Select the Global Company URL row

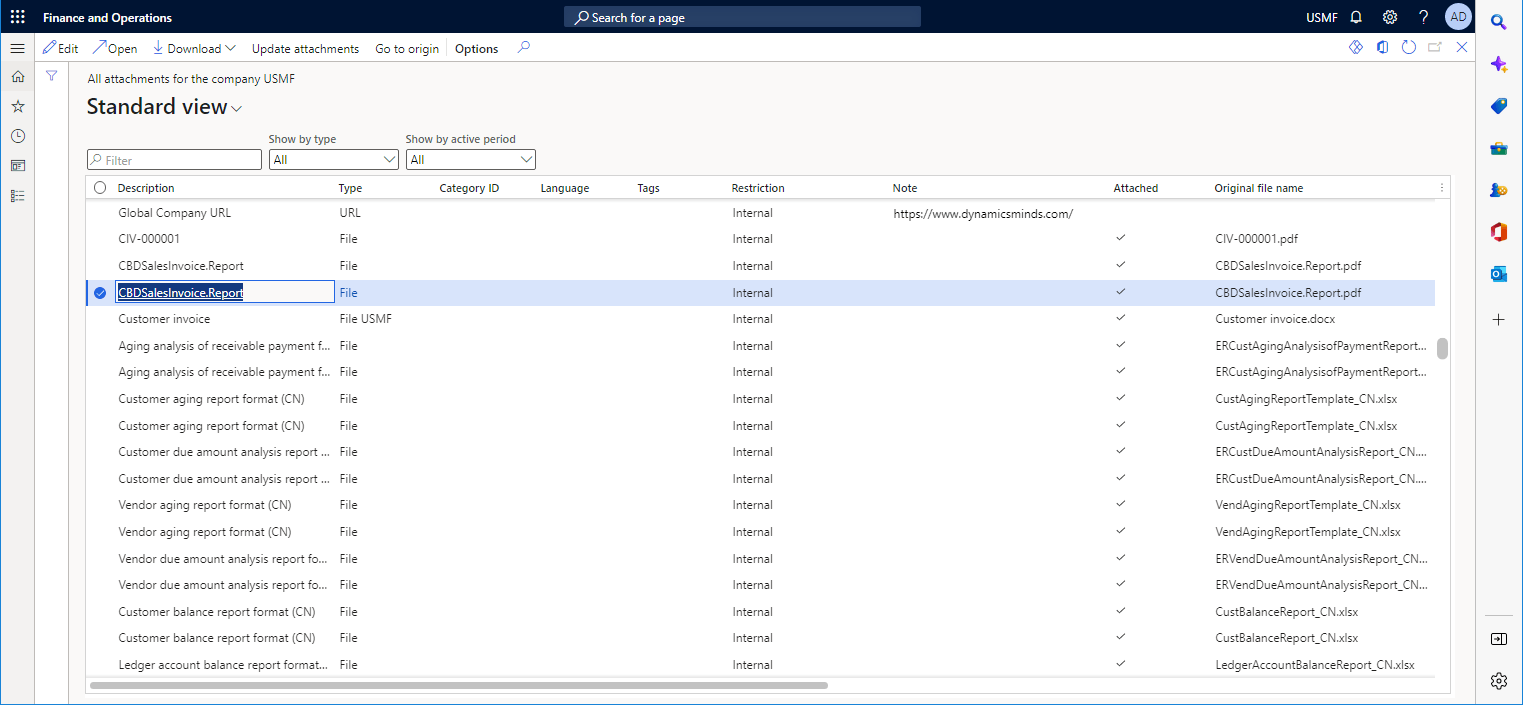760,213
